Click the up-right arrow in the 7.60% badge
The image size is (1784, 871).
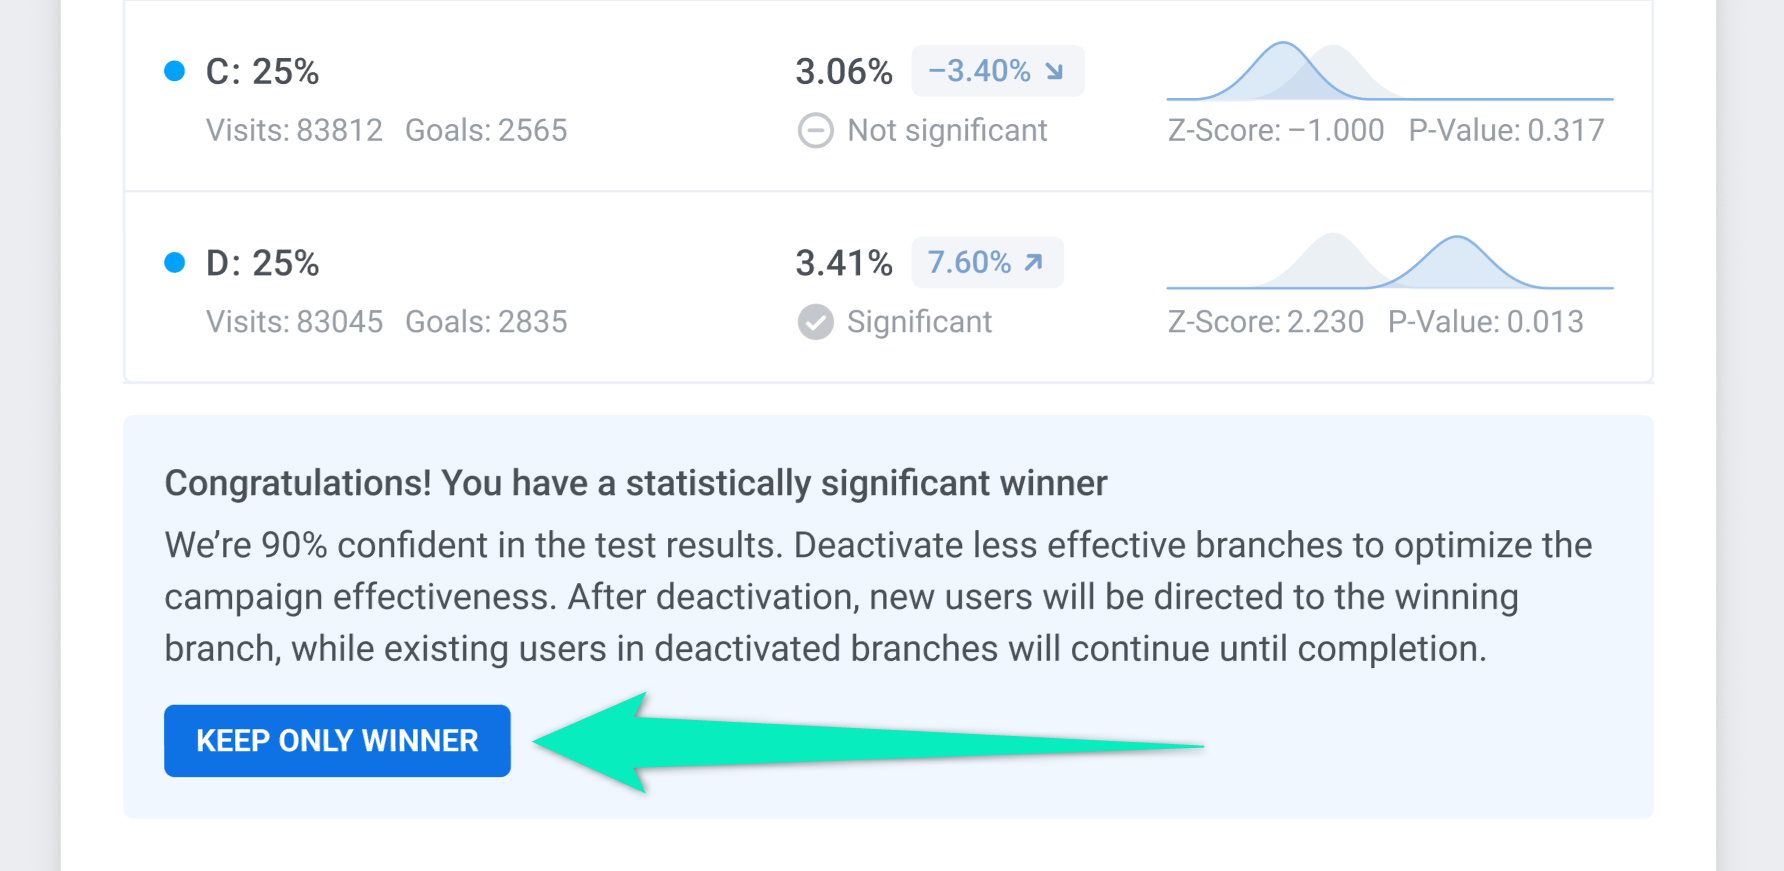pyautogui.click(x=1034, y=262)
